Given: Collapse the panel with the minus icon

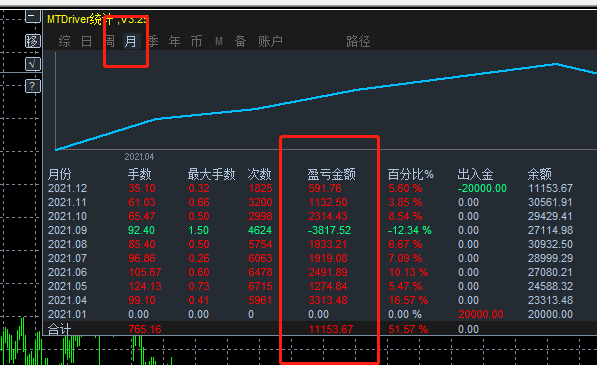Looking at the screenshot, I should (32, 17).
